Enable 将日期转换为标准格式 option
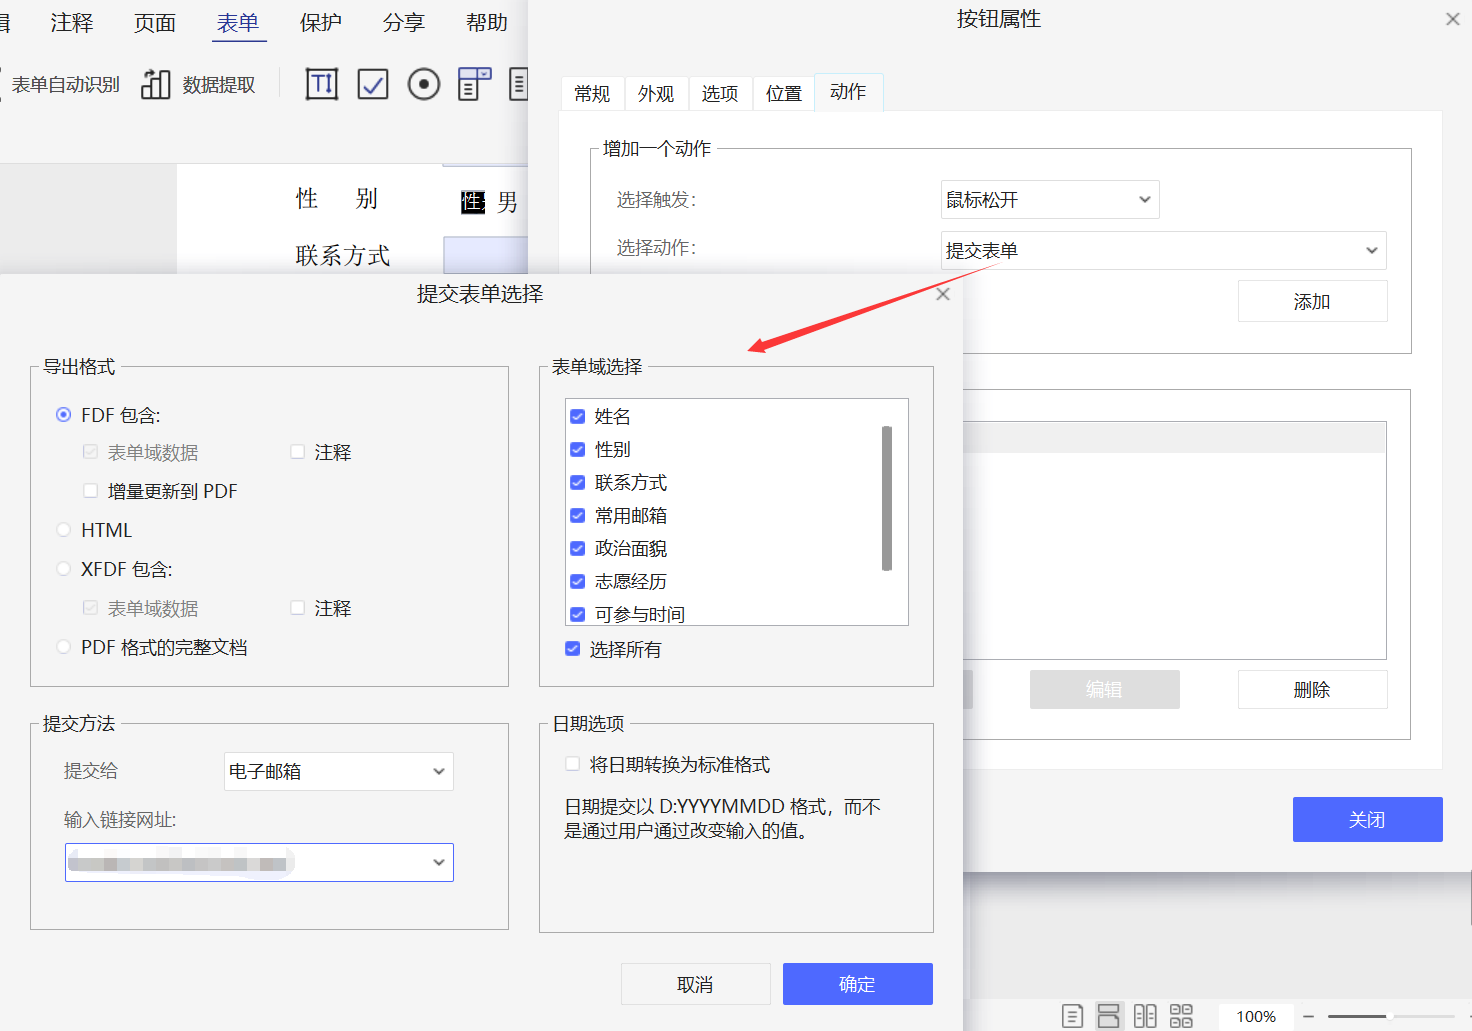Screen dimensions: 1472x1031 click(x=572, y=763)
